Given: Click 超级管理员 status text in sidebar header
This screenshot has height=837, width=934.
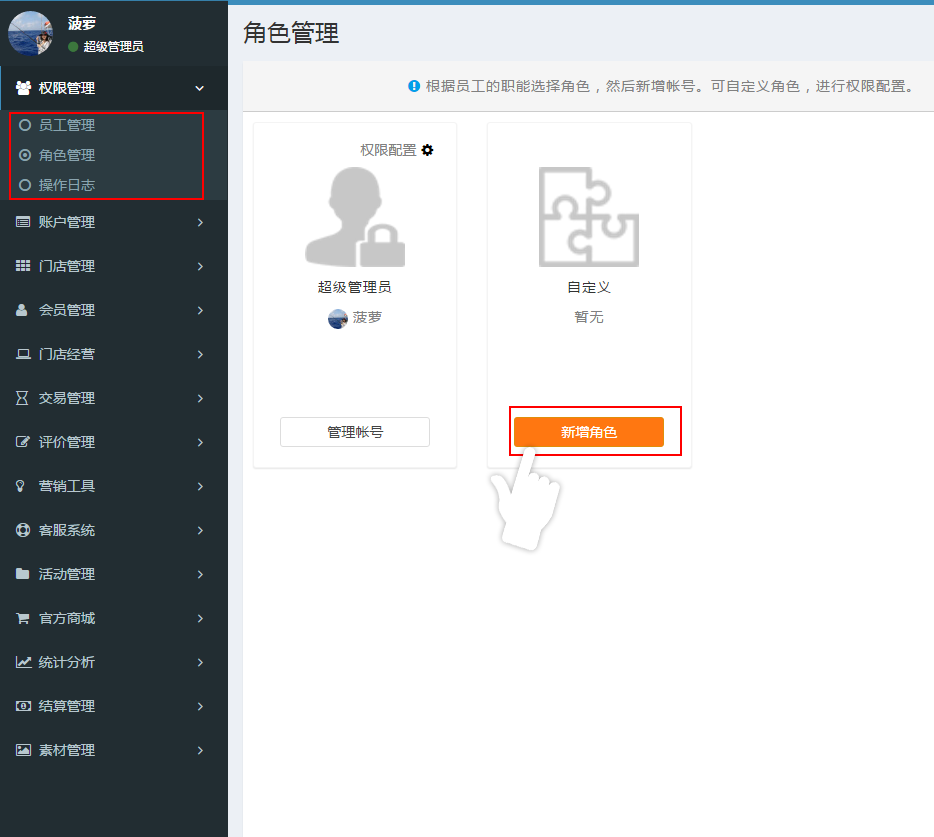Looking at the screenshot, I should click(x=113, y=46).
